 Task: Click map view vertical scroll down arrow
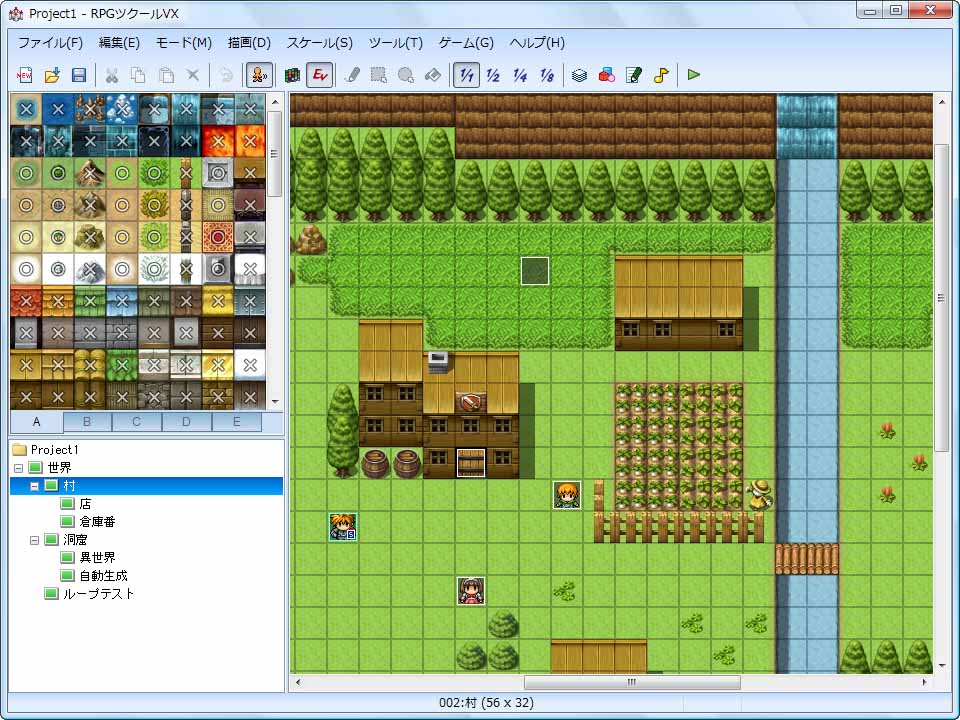click(x=941, y=666)
